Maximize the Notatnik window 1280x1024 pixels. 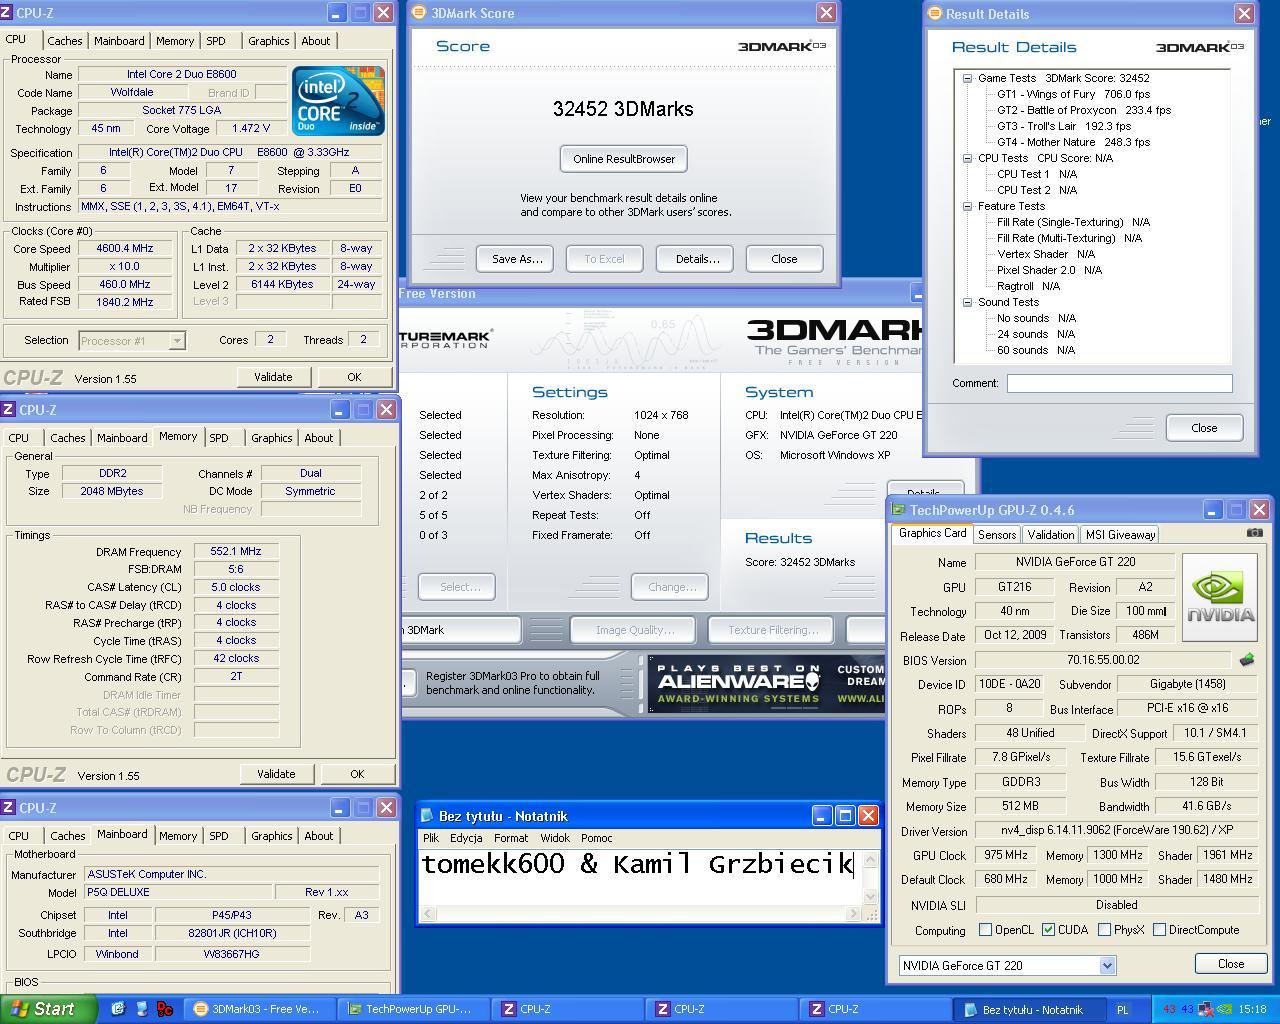(x=845, y=816)
